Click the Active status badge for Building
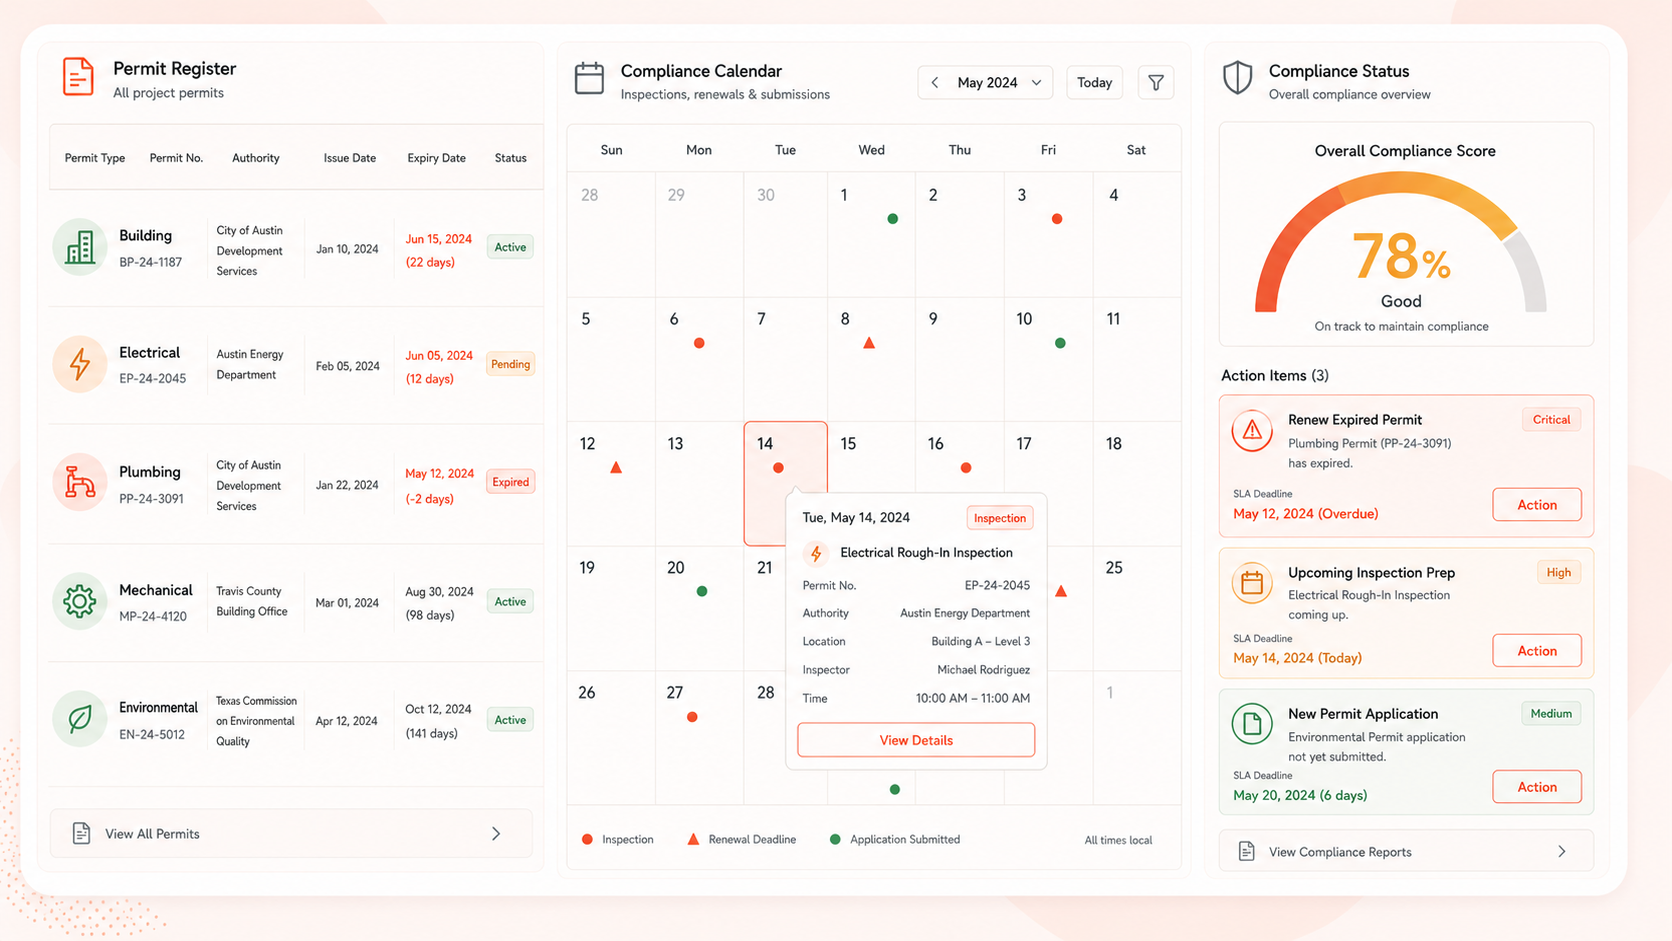This screenshot has height=941, width=1672. point(510,247)
